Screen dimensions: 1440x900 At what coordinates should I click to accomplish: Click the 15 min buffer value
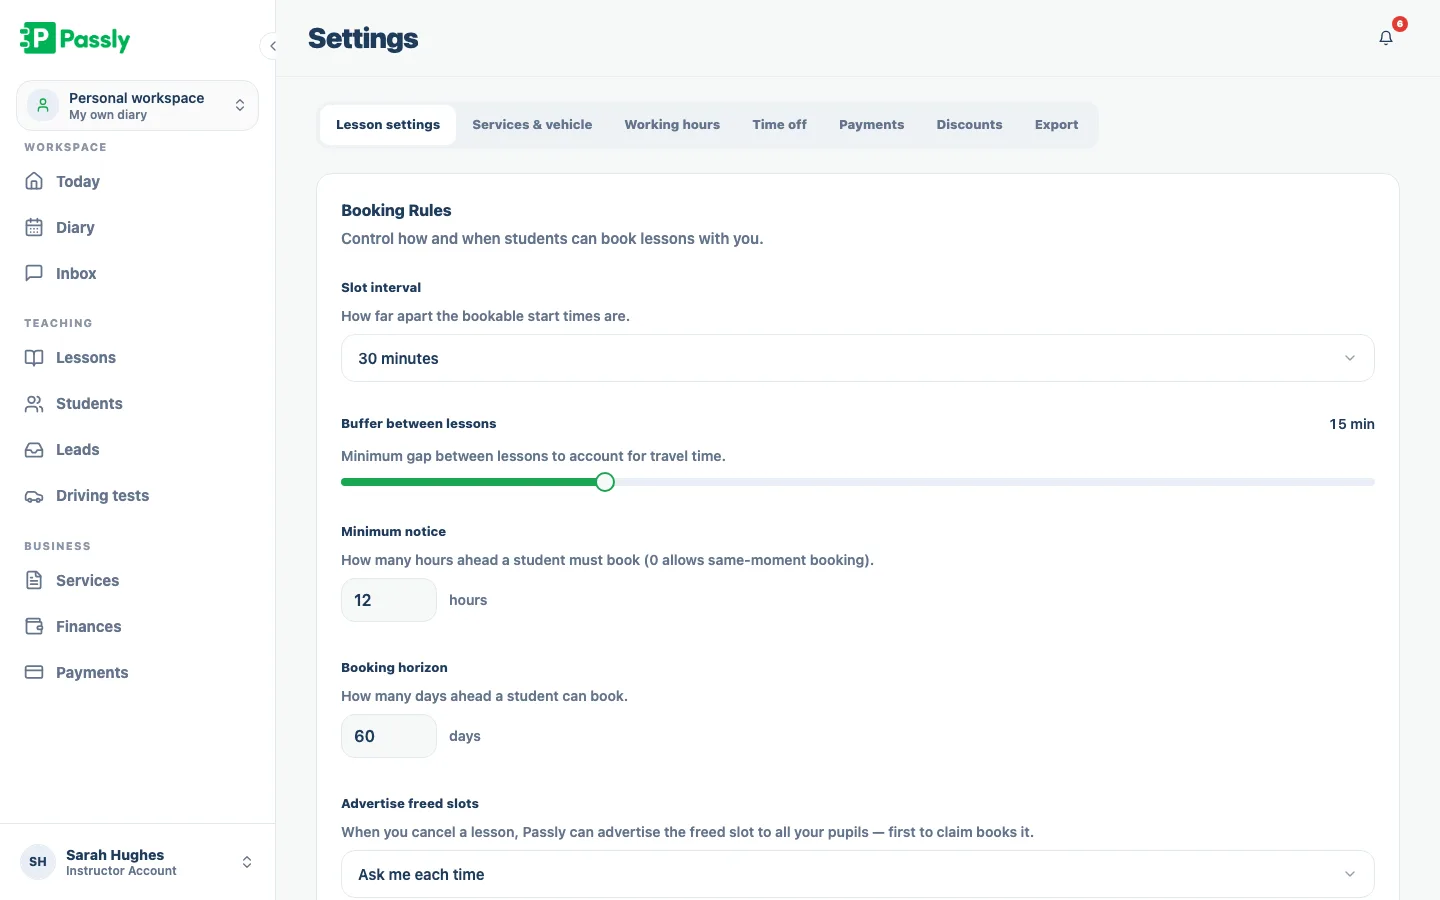pyautogui.click(x=1352, y=424)
